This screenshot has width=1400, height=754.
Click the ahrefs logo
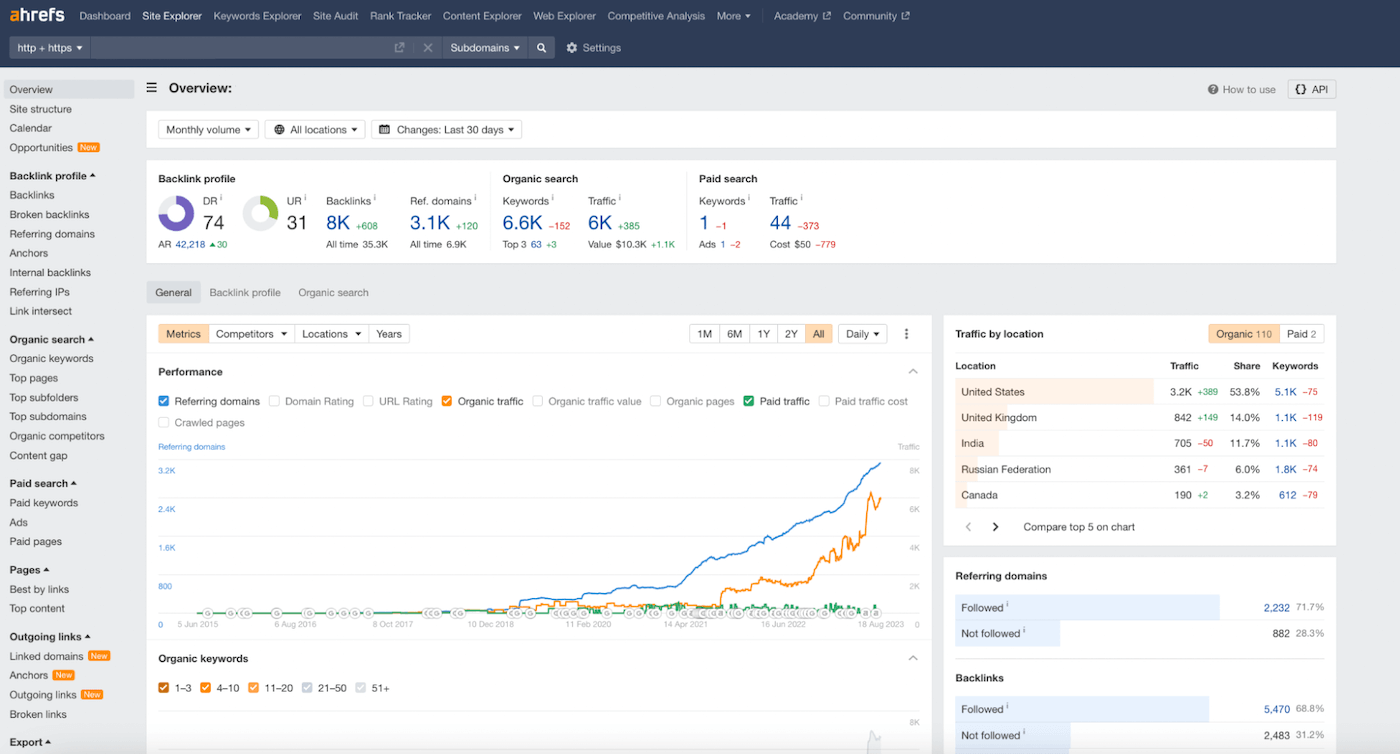click(x=37, y=16)
